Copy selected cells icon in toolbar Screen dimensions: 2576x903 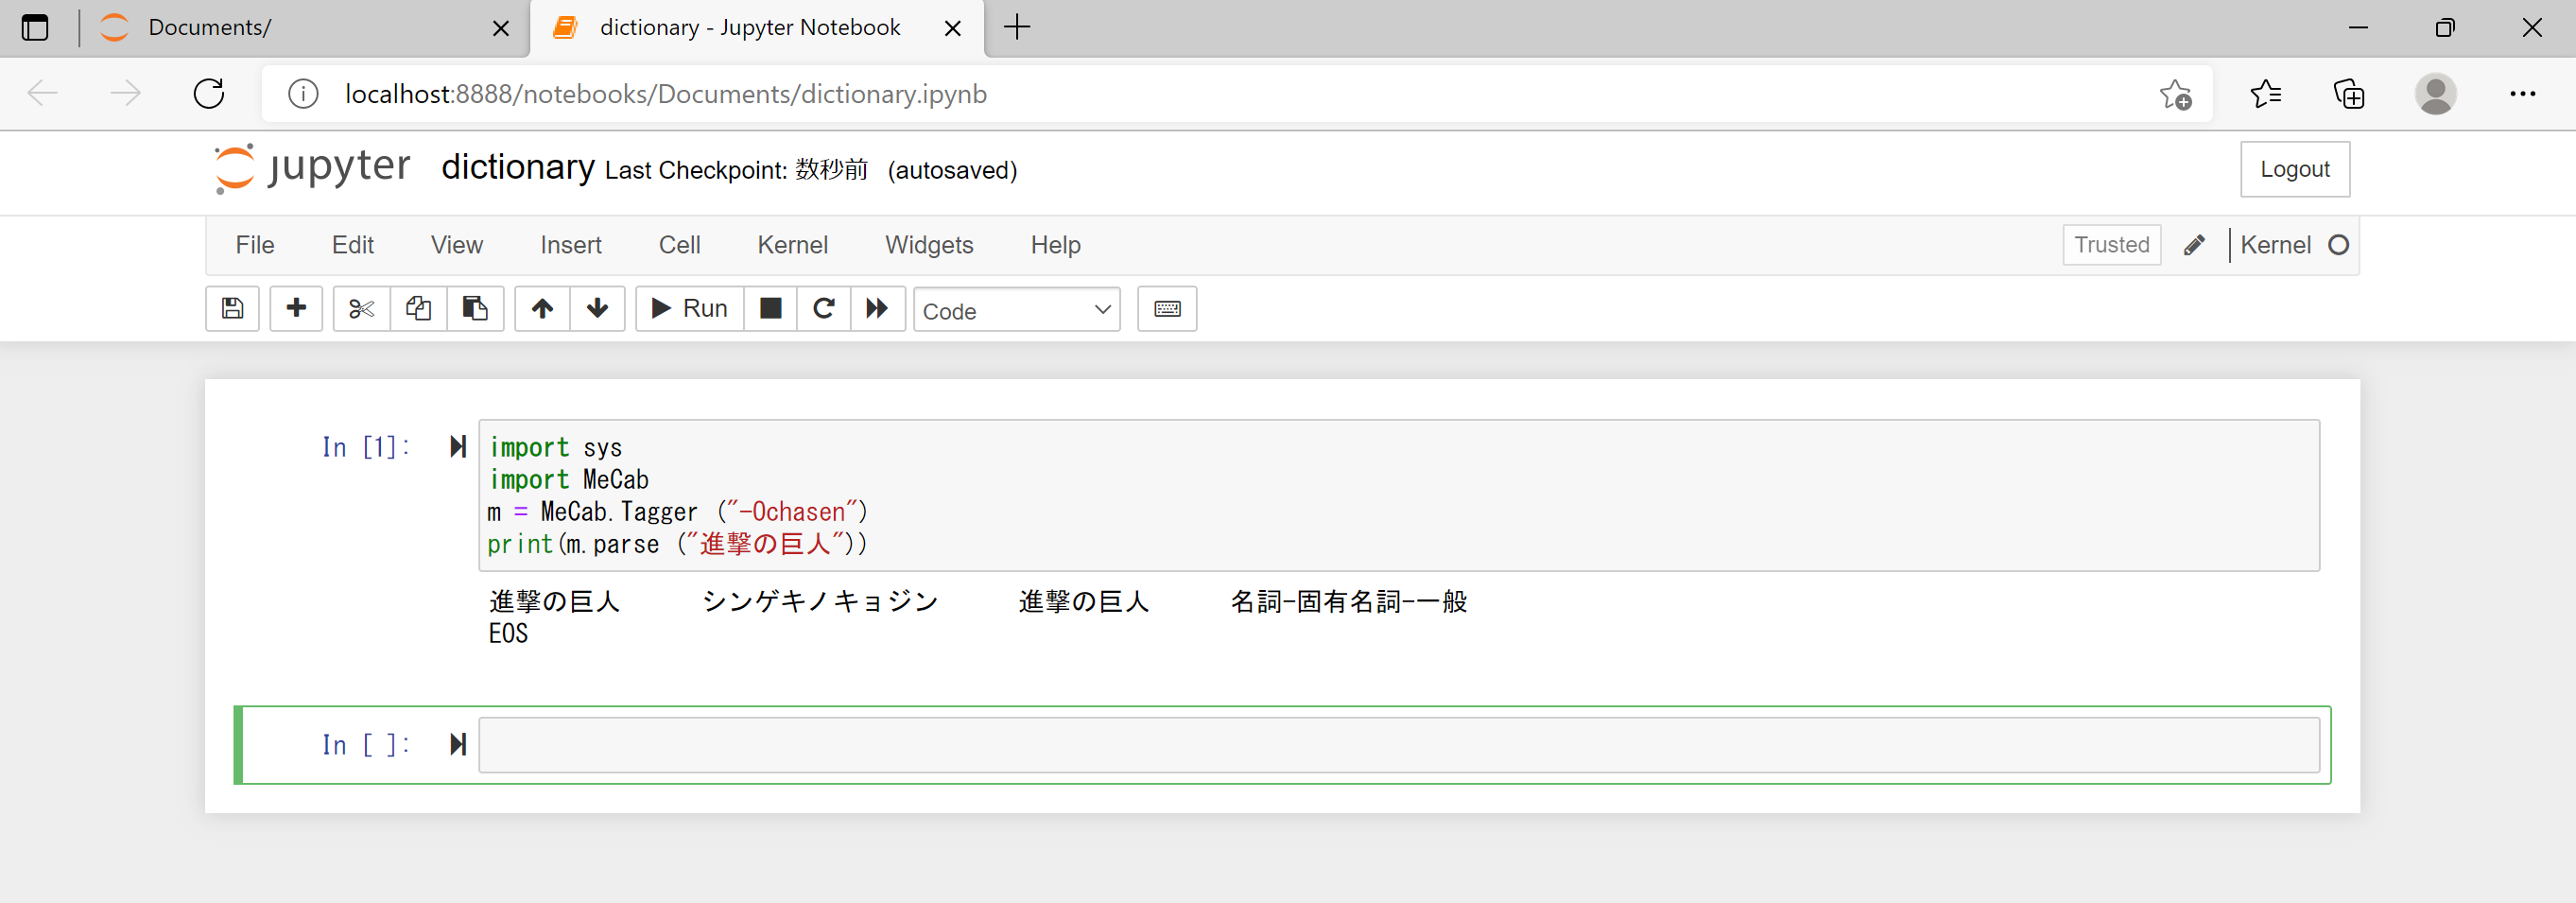[418, 308]
